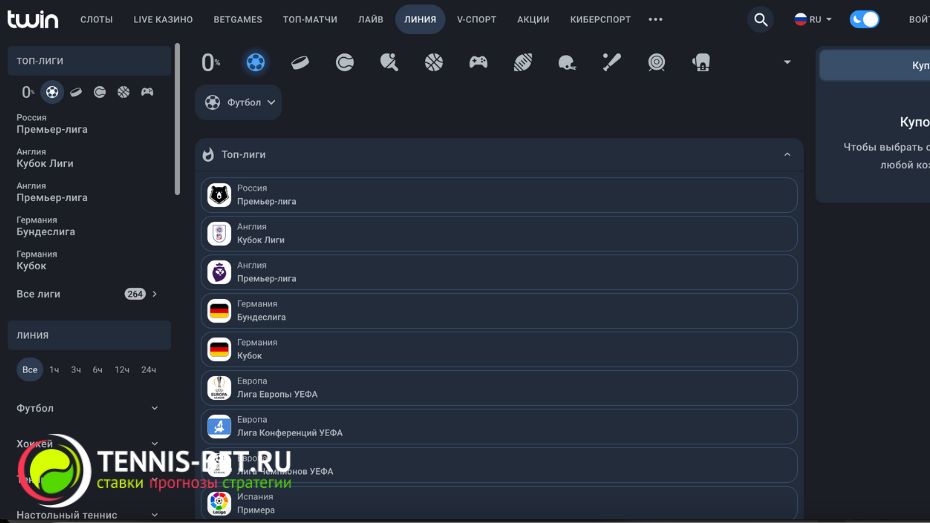Select the baseball bat icon

611,62
